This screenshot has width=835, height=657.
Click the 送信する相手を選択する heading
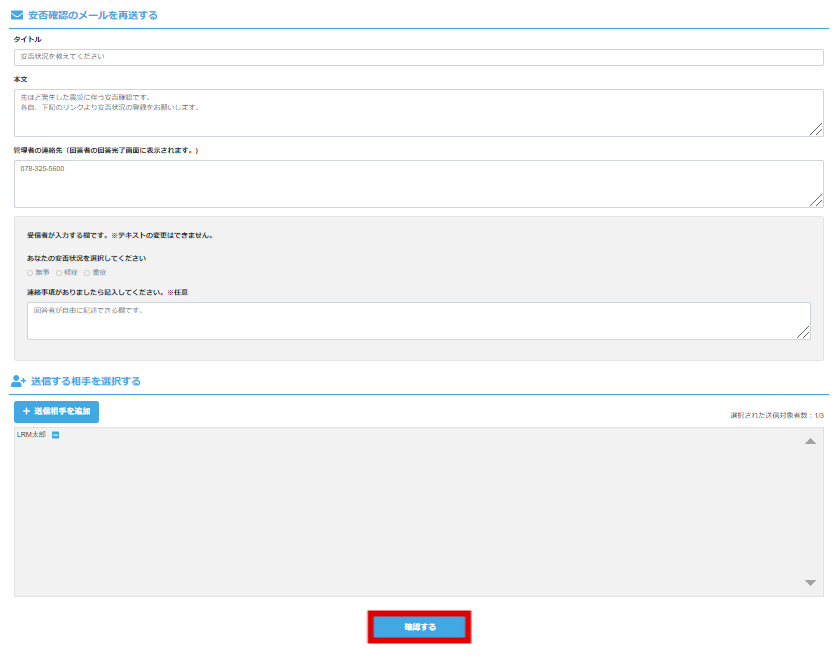tap(86, 381)
